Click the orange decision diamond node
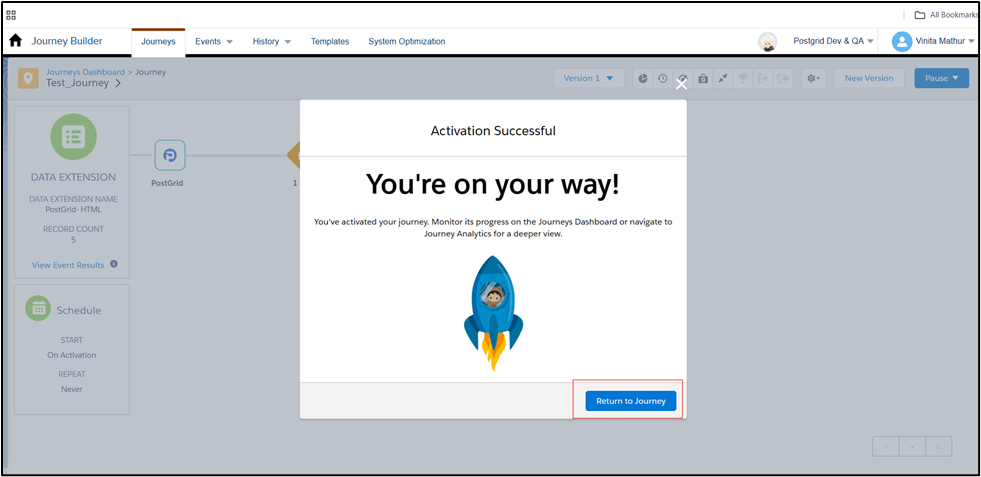This screenshot has height=477, width=981. 294,155
